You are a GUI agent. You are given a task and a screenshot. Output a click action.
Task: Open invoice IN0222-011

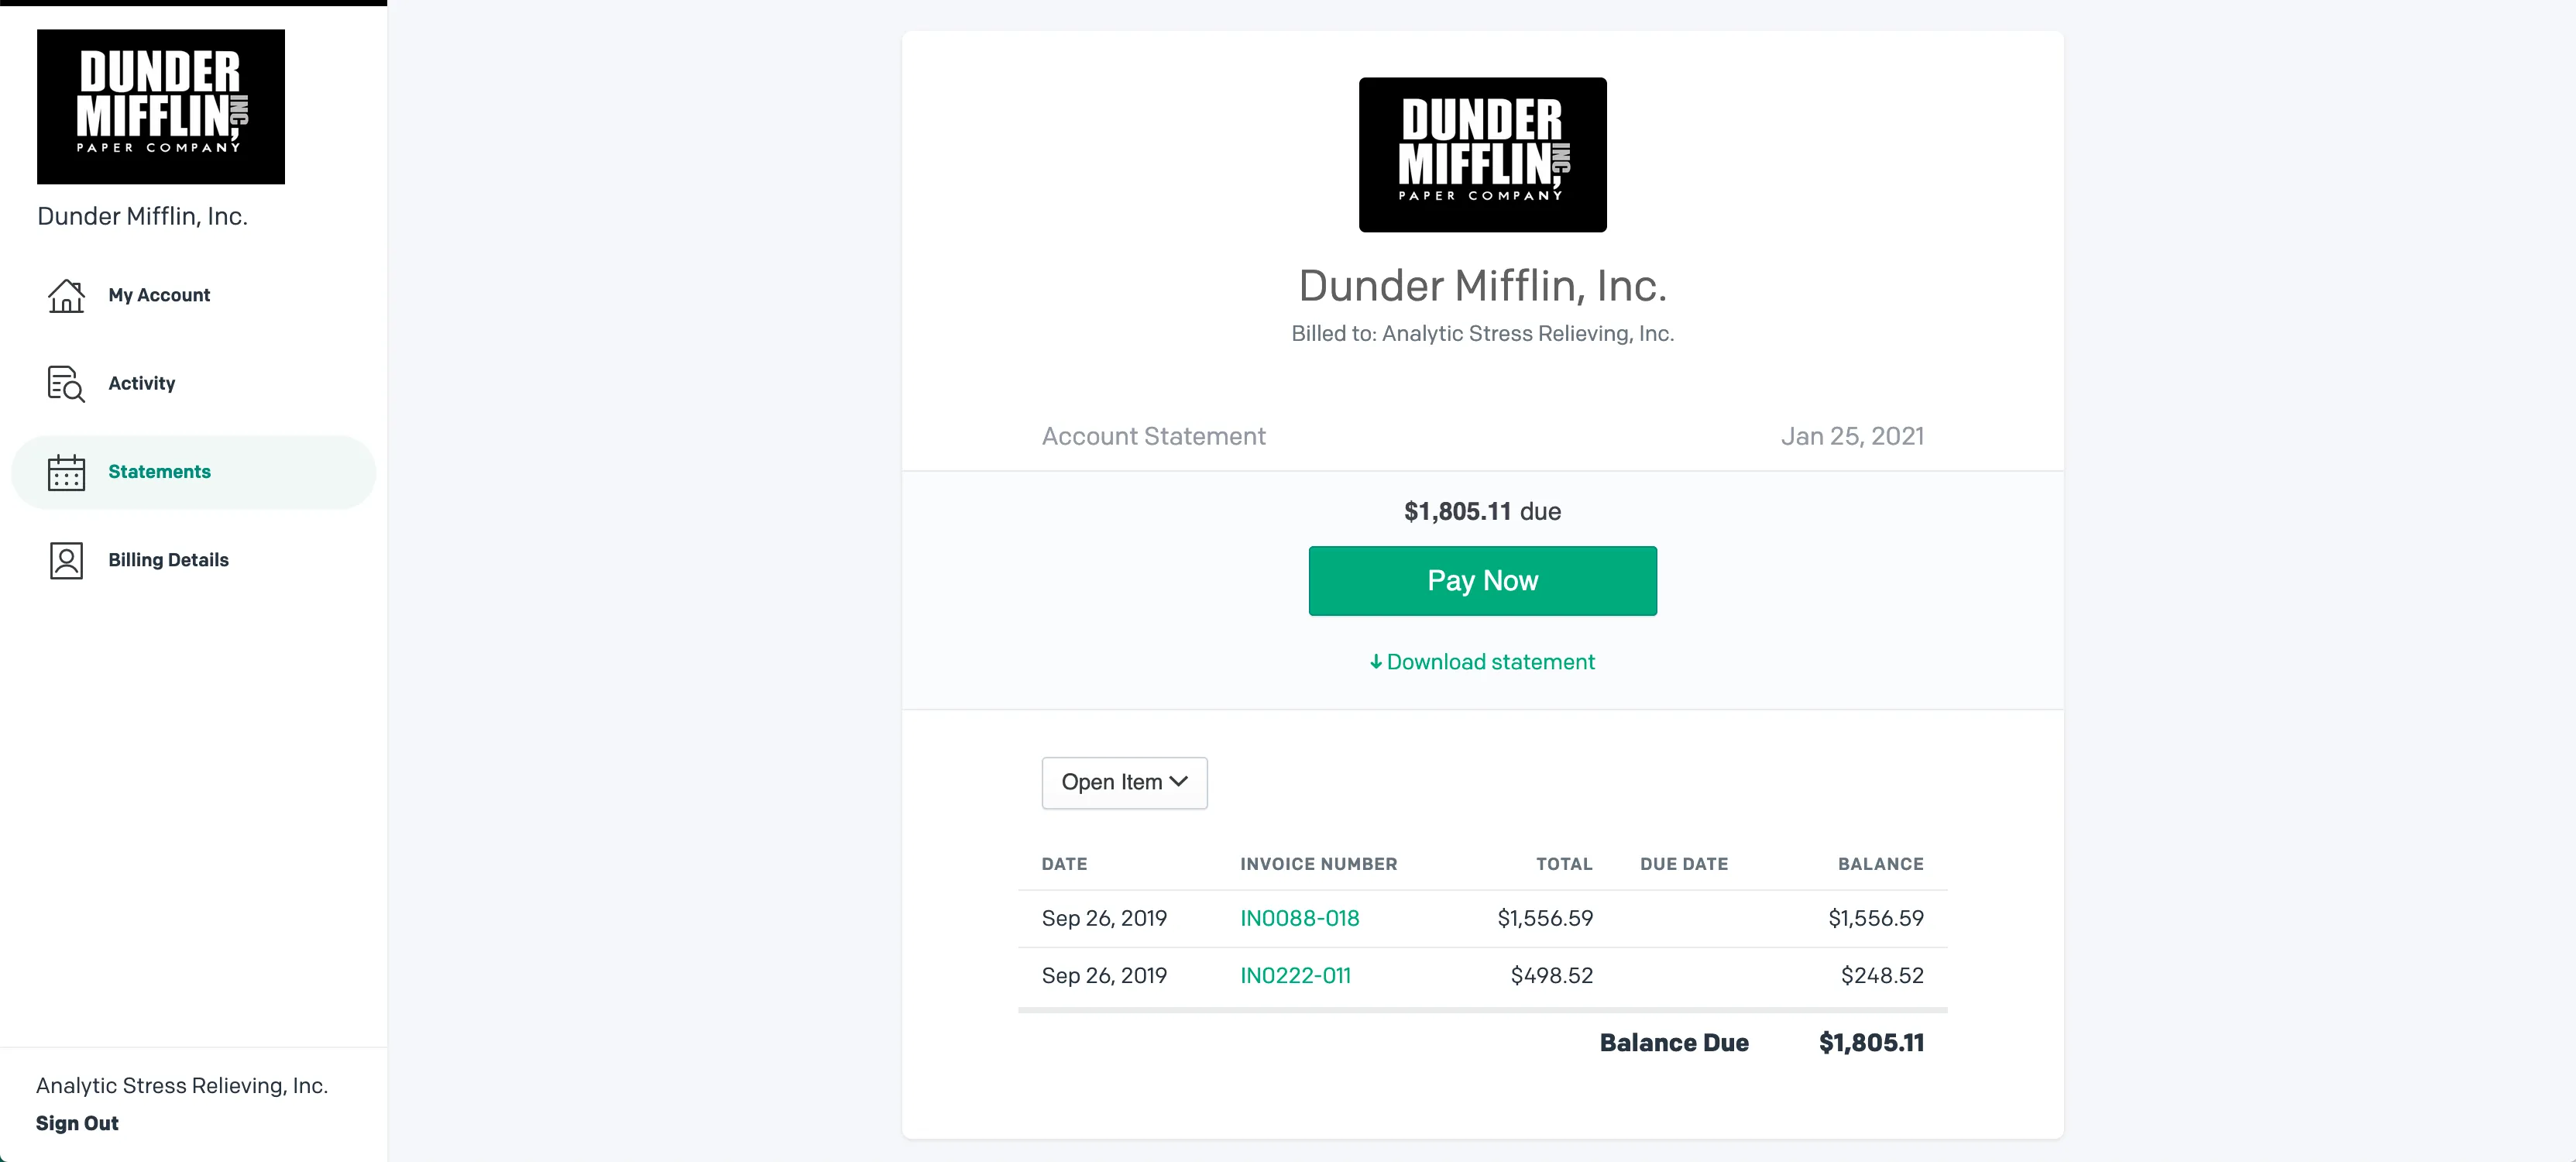pyautogui.click(x=1295, y=975)
